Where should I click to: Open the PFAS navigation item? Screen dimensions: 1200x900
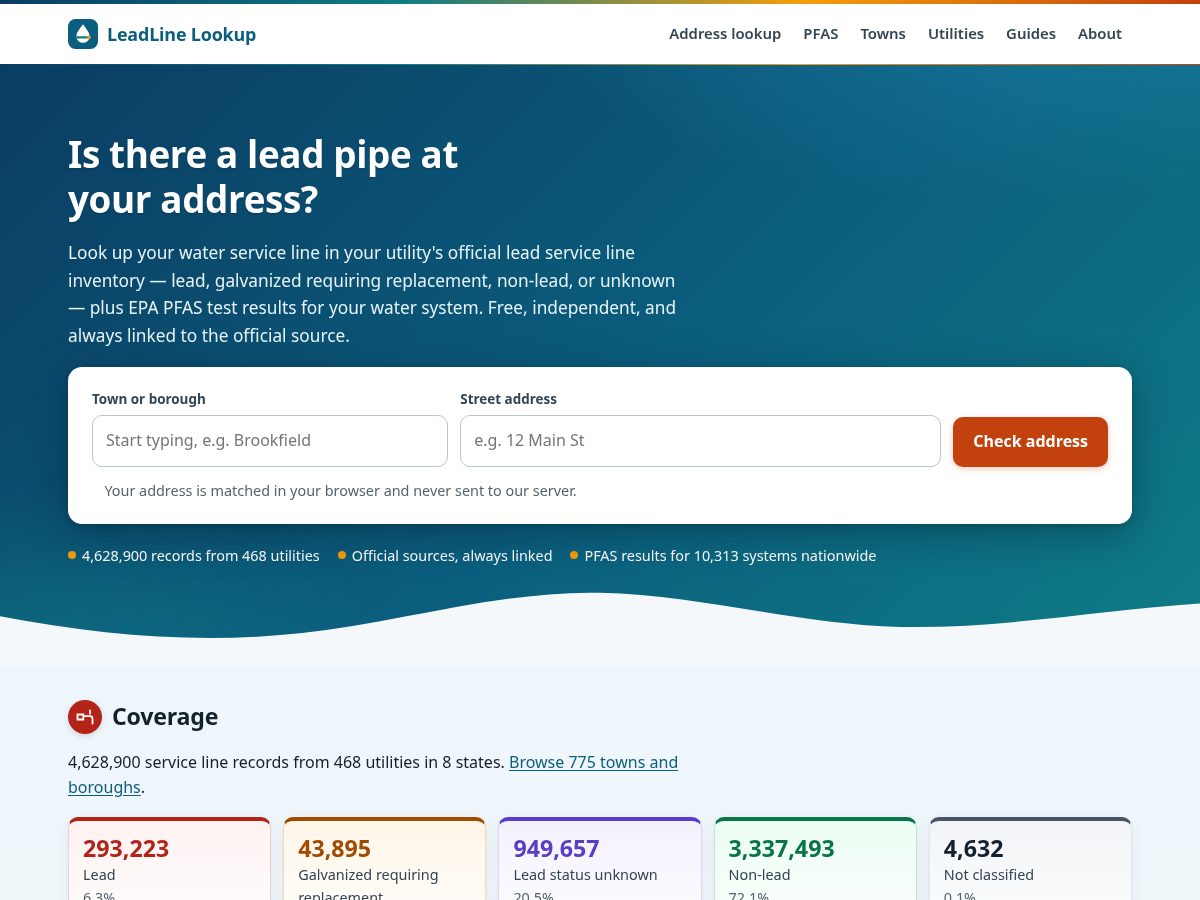click(821, 34)
